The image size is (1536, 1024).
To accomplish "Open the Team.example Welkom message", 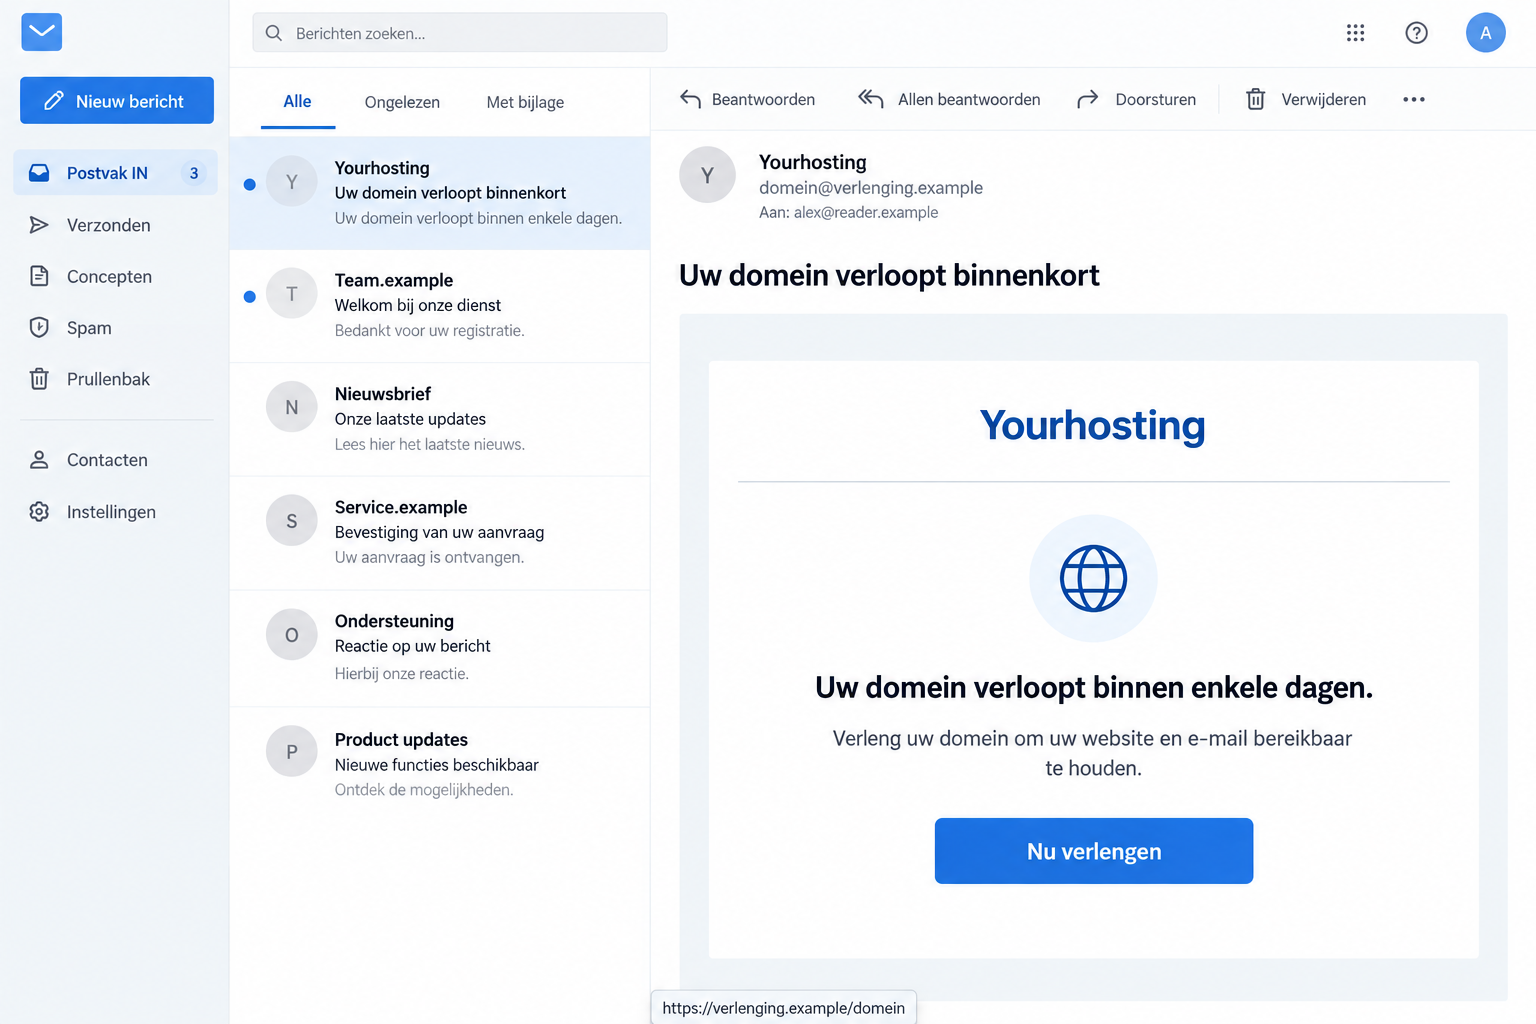I will [440, 306].
